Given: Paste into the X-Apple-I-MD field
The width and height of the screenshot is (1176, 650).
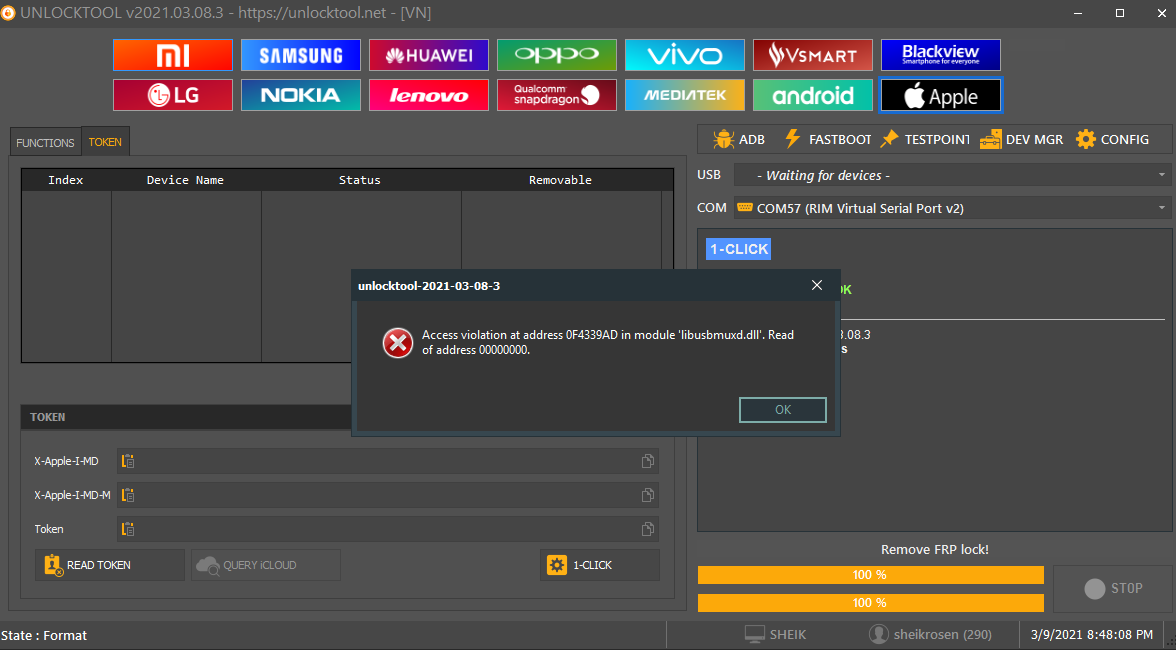Looking at the screenshot, I should coord(128,461).
